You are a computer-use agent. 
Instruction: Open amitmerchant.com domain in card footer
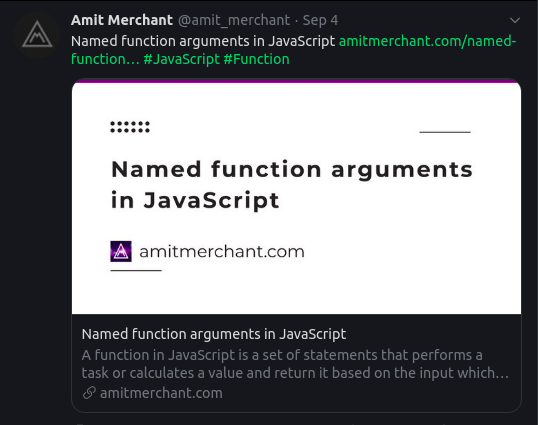click(161, 393)
